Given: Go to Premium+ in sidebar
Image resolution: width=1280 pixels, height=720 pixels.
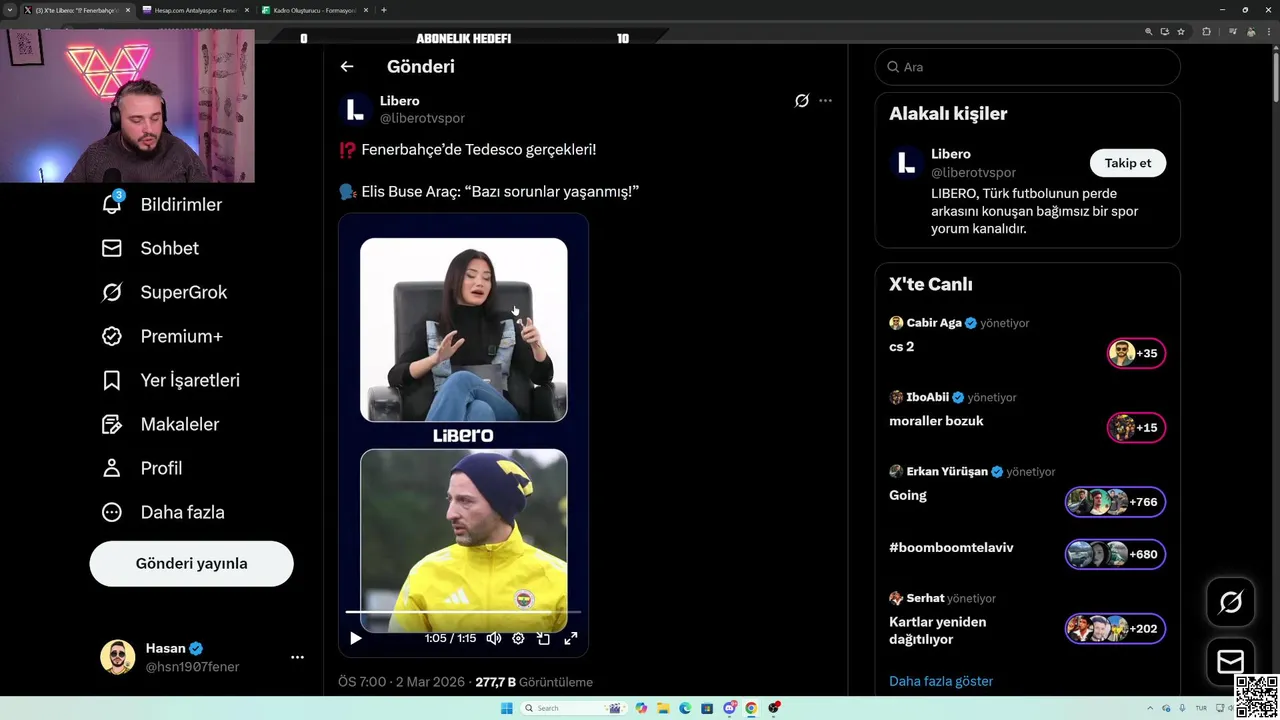Looking at the screenshot, I should click(162, 336).
